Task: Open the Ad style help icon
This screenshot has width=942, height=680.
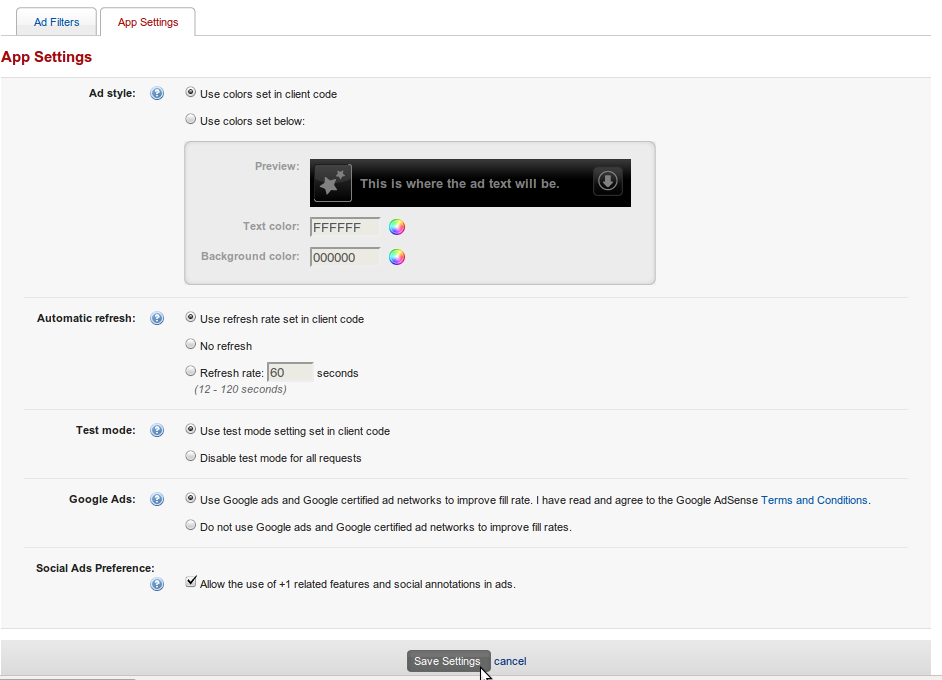Action: coord(157,94)
